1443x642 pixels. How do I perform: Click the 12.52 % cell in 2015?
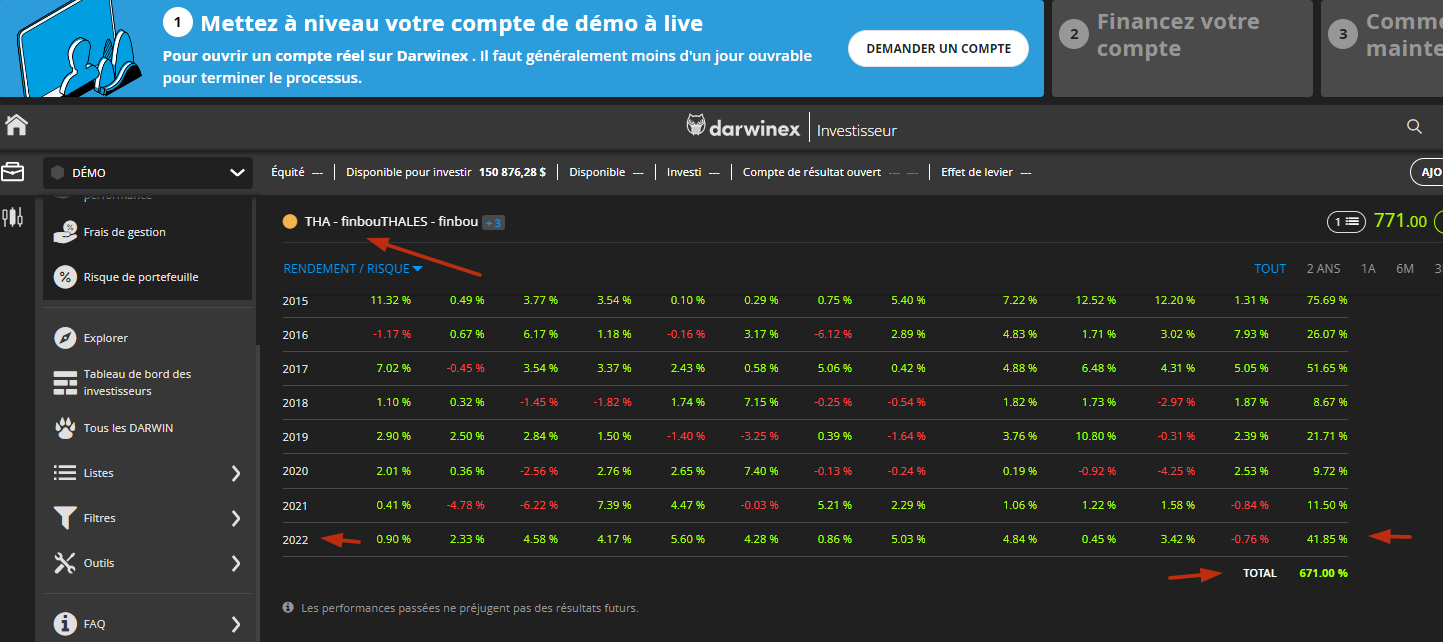1095,300
